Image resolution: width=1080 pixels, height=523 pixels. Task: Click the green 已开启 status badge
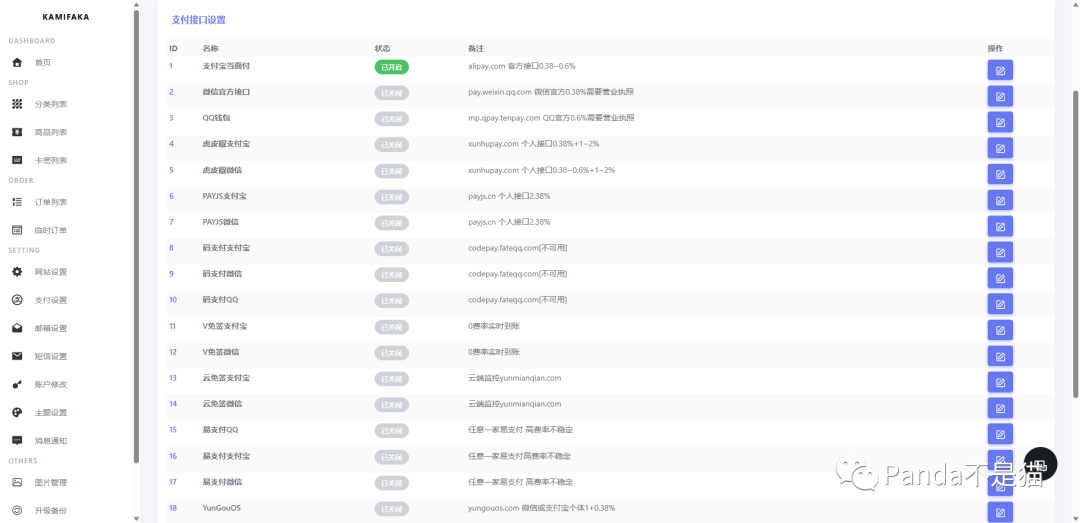tap(391, 67)
